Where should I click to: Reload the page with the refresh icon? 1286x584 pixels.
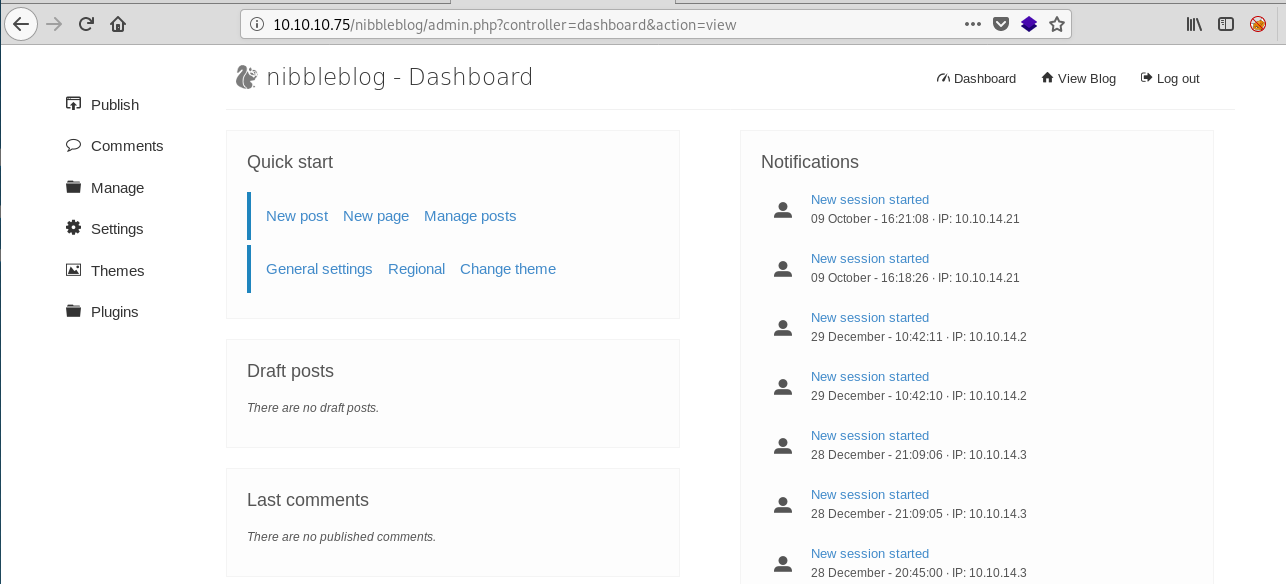click(x=86, y=24)
